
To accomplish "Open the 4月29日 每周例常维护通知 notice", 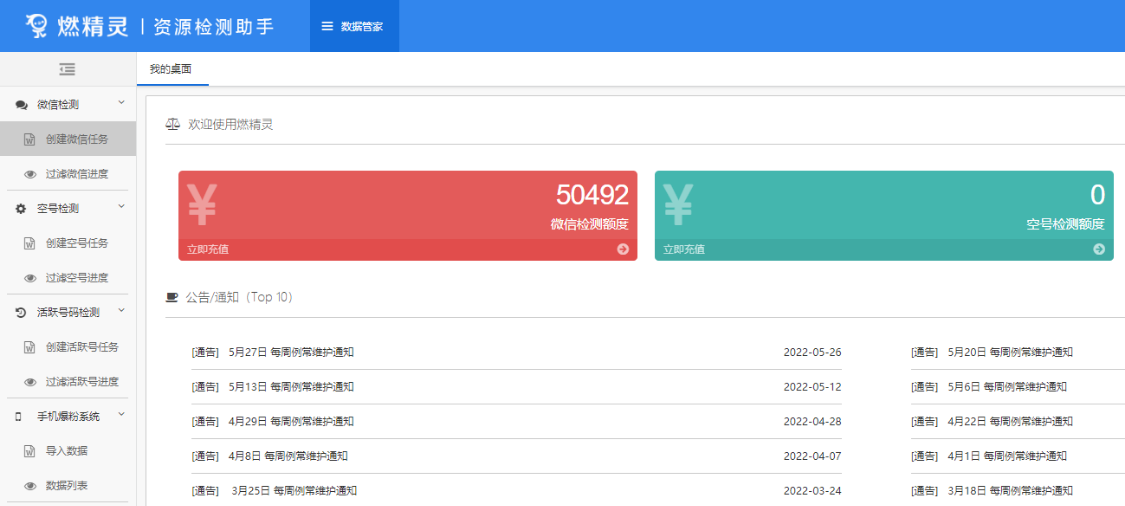I will [x=291, y=421].
